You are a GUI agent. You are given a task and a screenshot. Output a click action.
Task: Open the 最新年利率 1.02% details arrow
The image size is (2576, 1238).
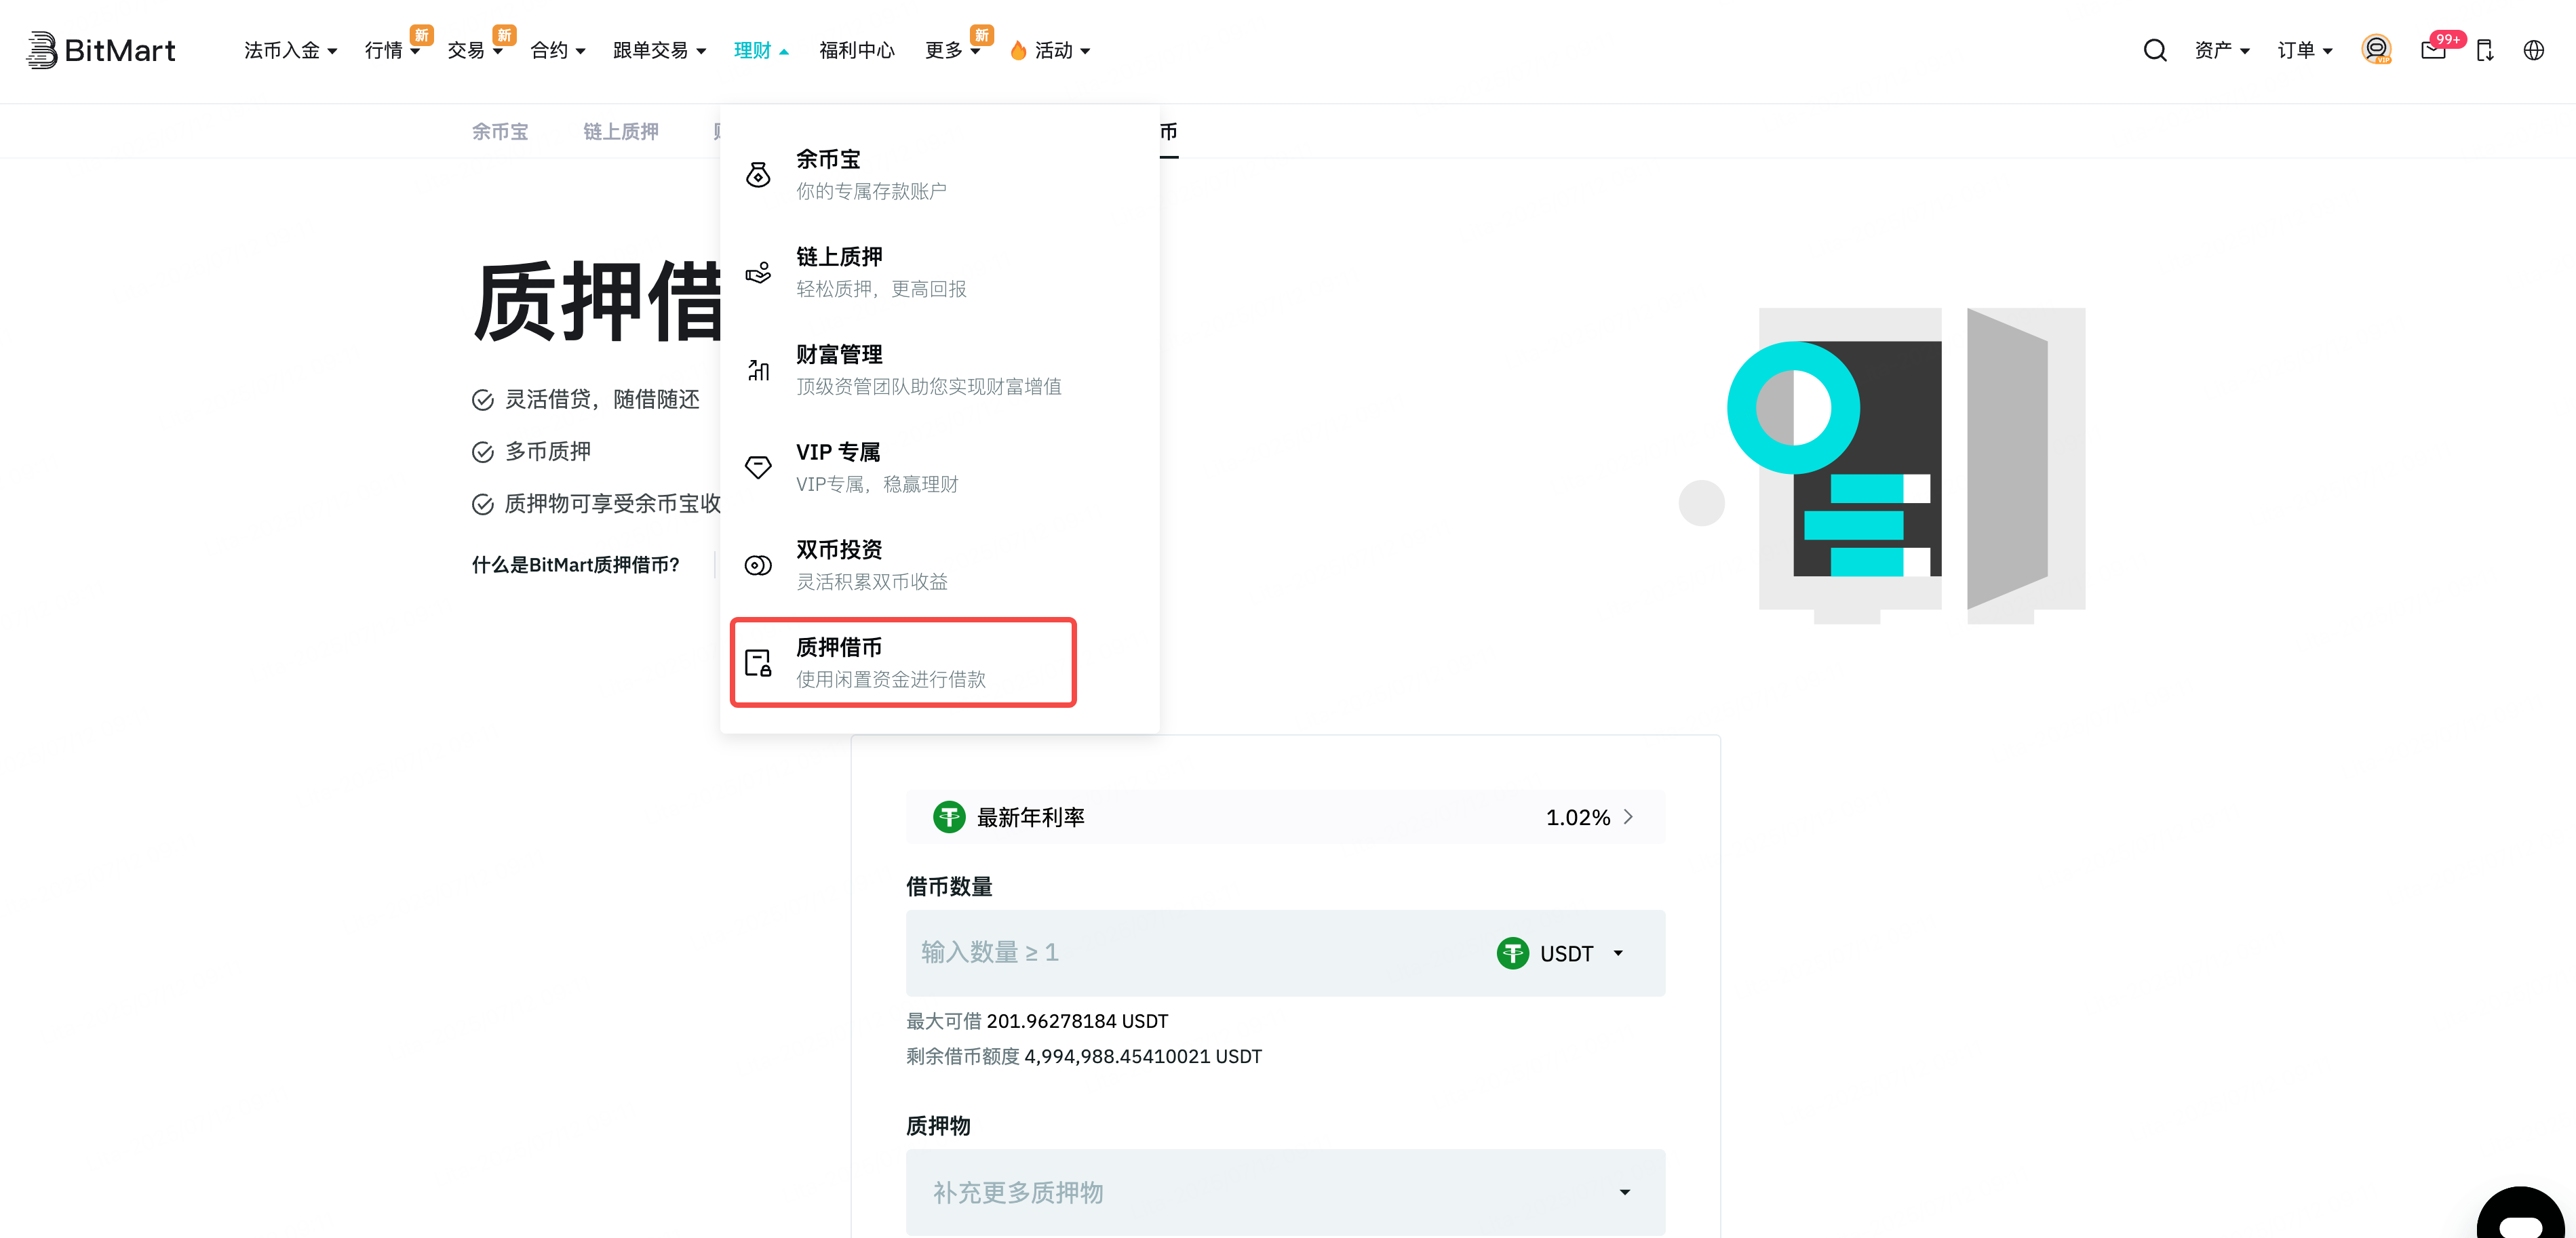pyautogui.click(x=1628, y=817)
